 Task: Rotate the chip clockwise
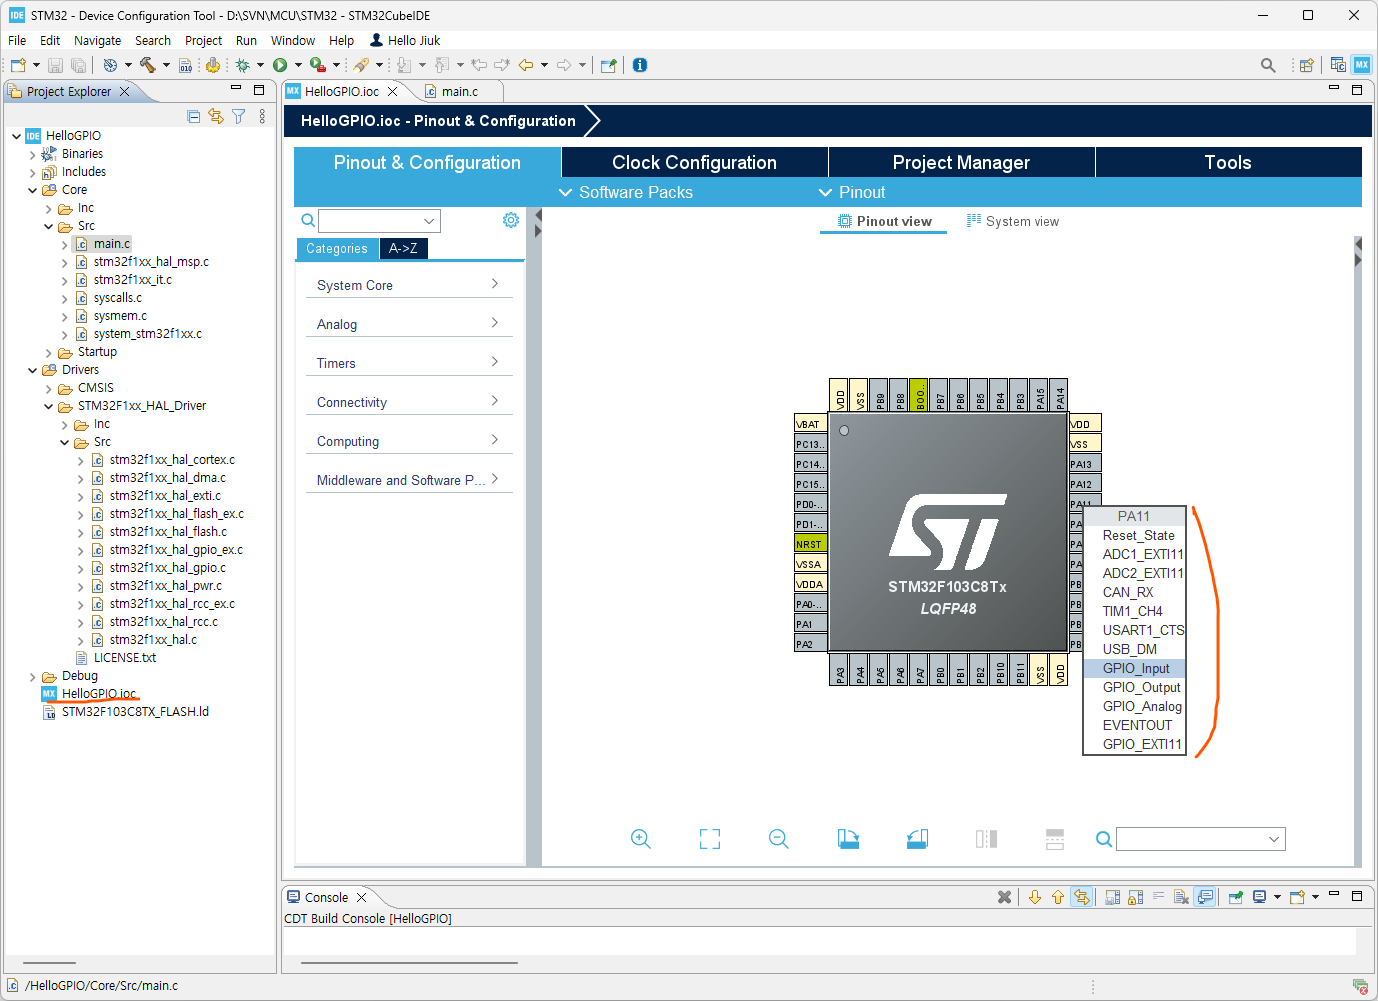[848, 839]
